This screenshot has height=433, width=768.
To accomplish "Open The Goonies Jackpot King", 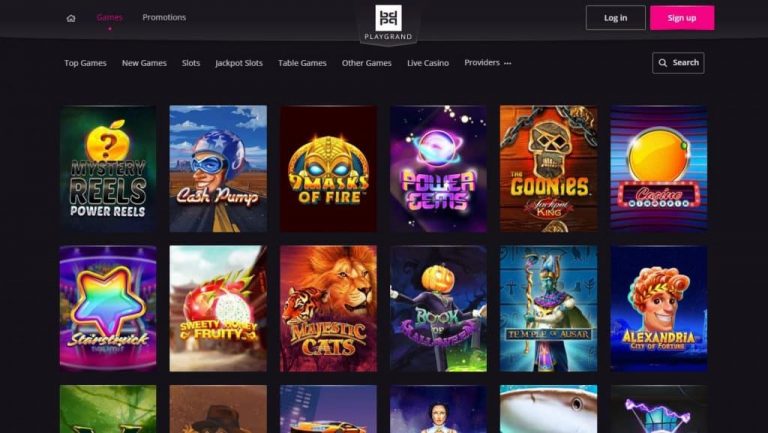I will tap(549, 168).
